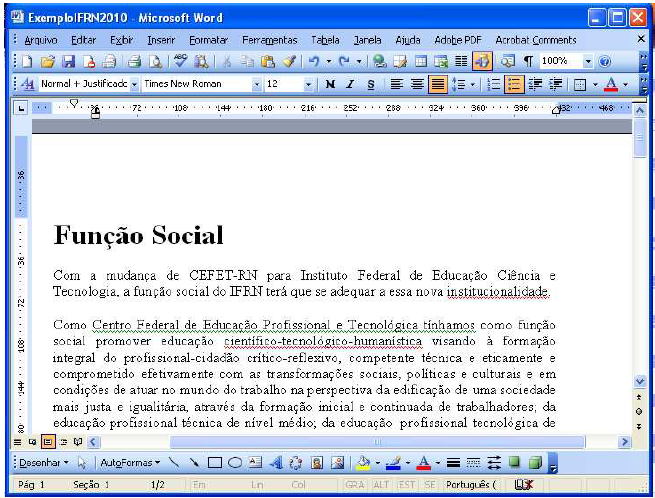Open the Formatar menu
This screenshot has width=655, height=498.
[208, 40]
